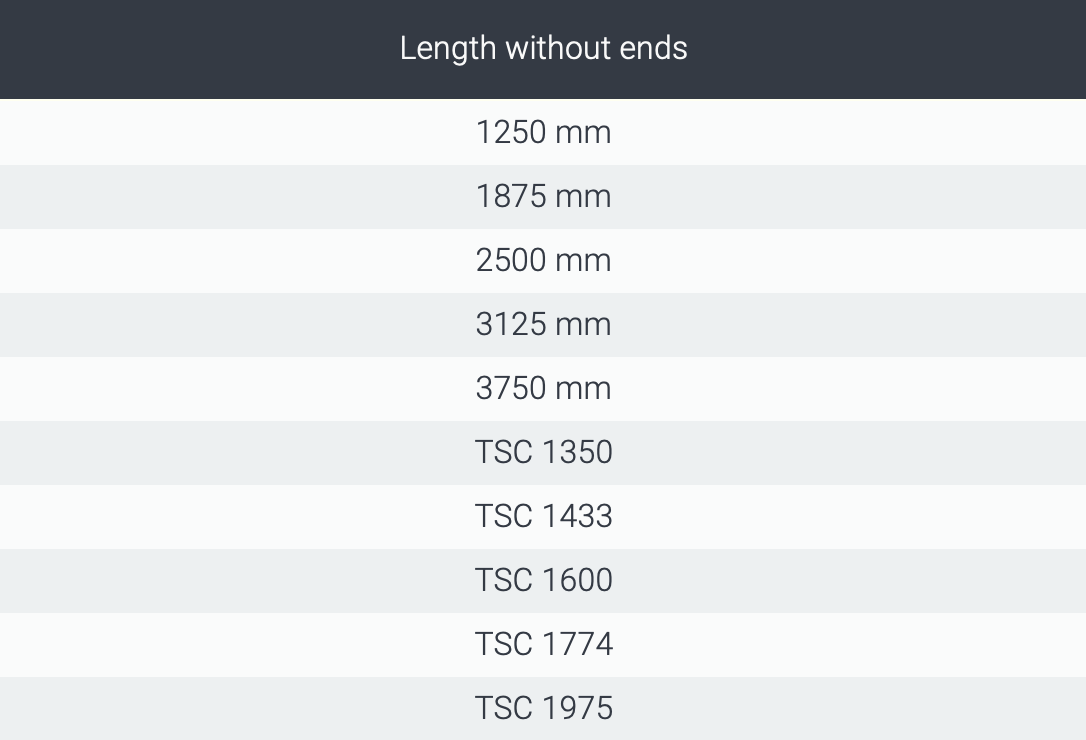Select the 1250 mm row

[543, 132]
